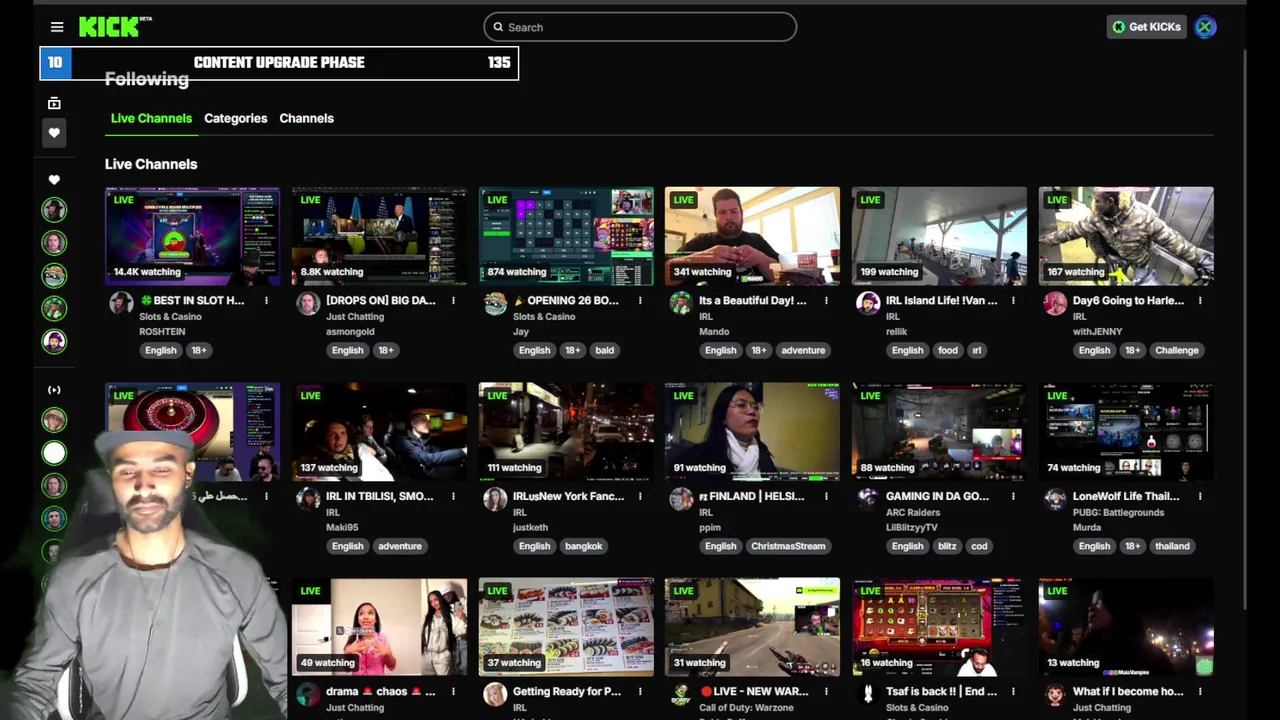Open the 341 watching Mando stream thumbnail
Viewport: 1280px width, 720px height.
tap(753, 236)
